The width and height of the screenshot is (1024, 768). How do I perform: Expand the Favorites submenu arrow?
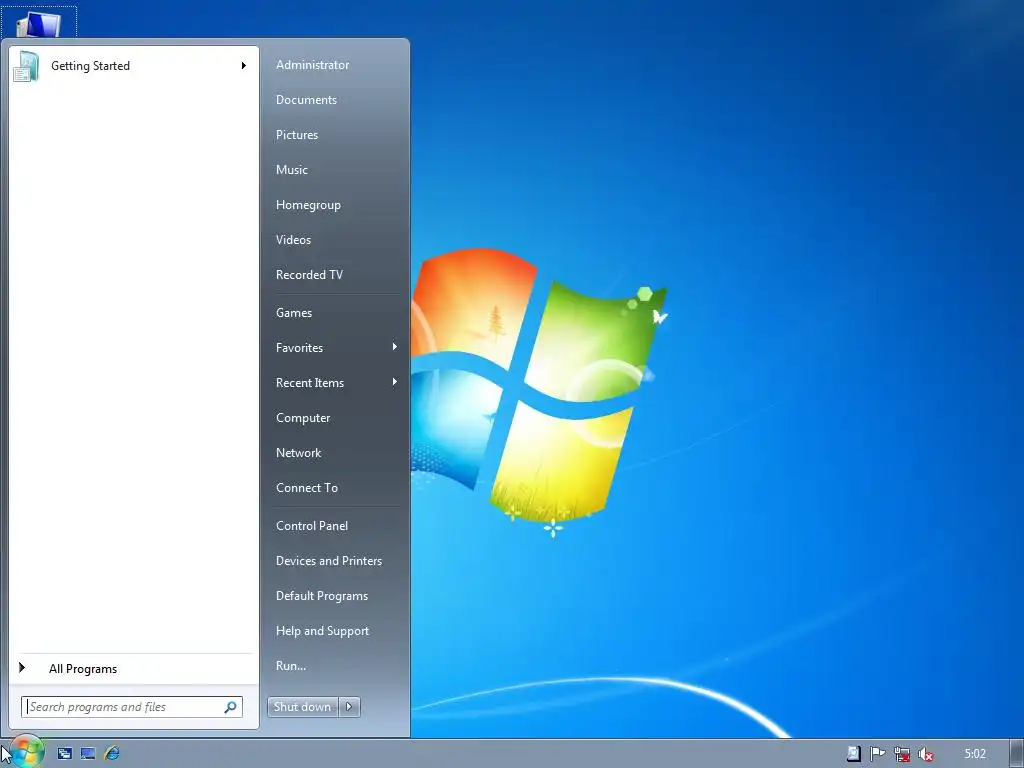(x=394, y=347)
